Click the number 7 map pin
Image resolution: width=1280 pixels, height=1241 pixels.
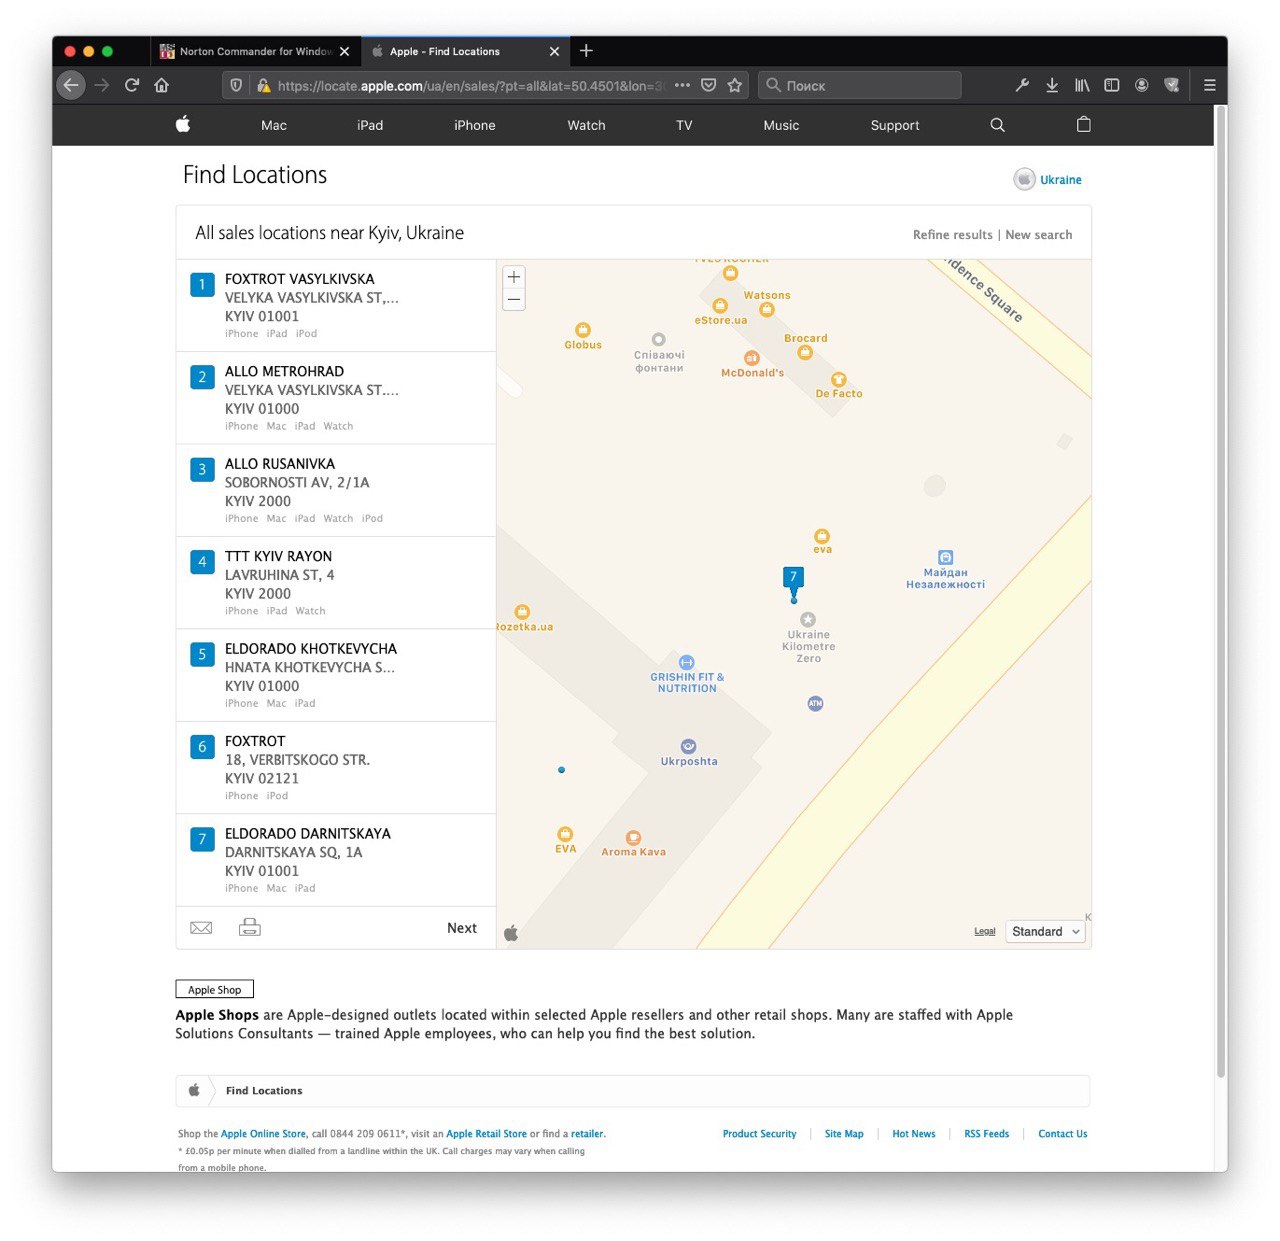coord(793,579)
